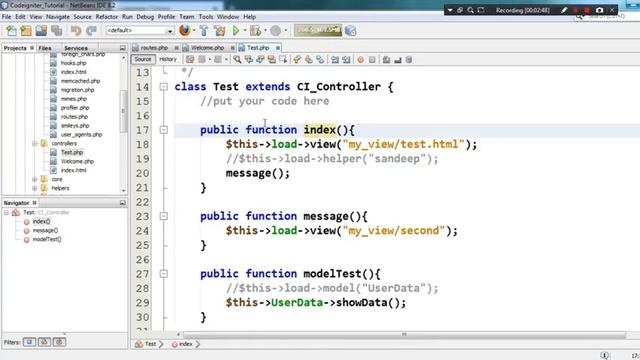Toggle Rectangular Selection icon in editor toolbar
Screen dimensions: 640x360
click(x=283, y=60)
